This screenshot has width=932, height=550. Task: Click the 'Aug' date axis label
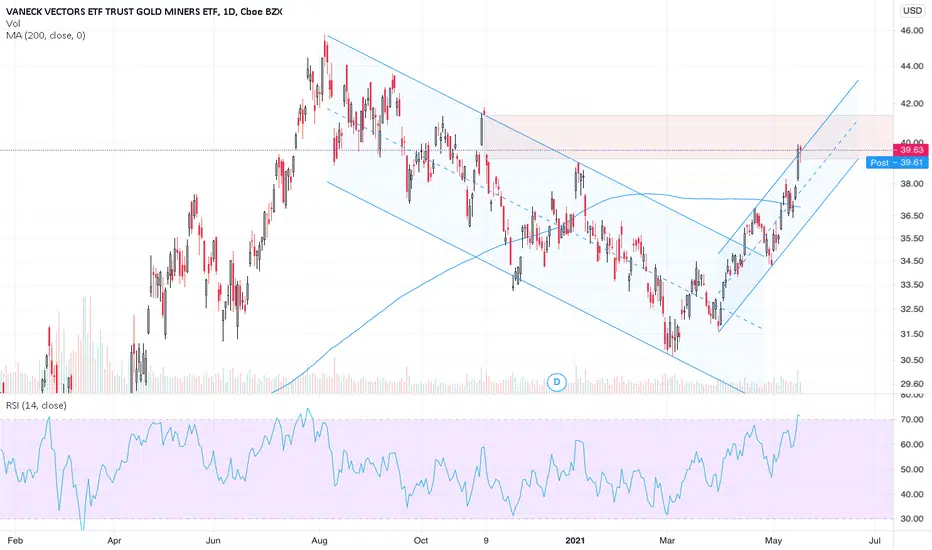point(319,540)
